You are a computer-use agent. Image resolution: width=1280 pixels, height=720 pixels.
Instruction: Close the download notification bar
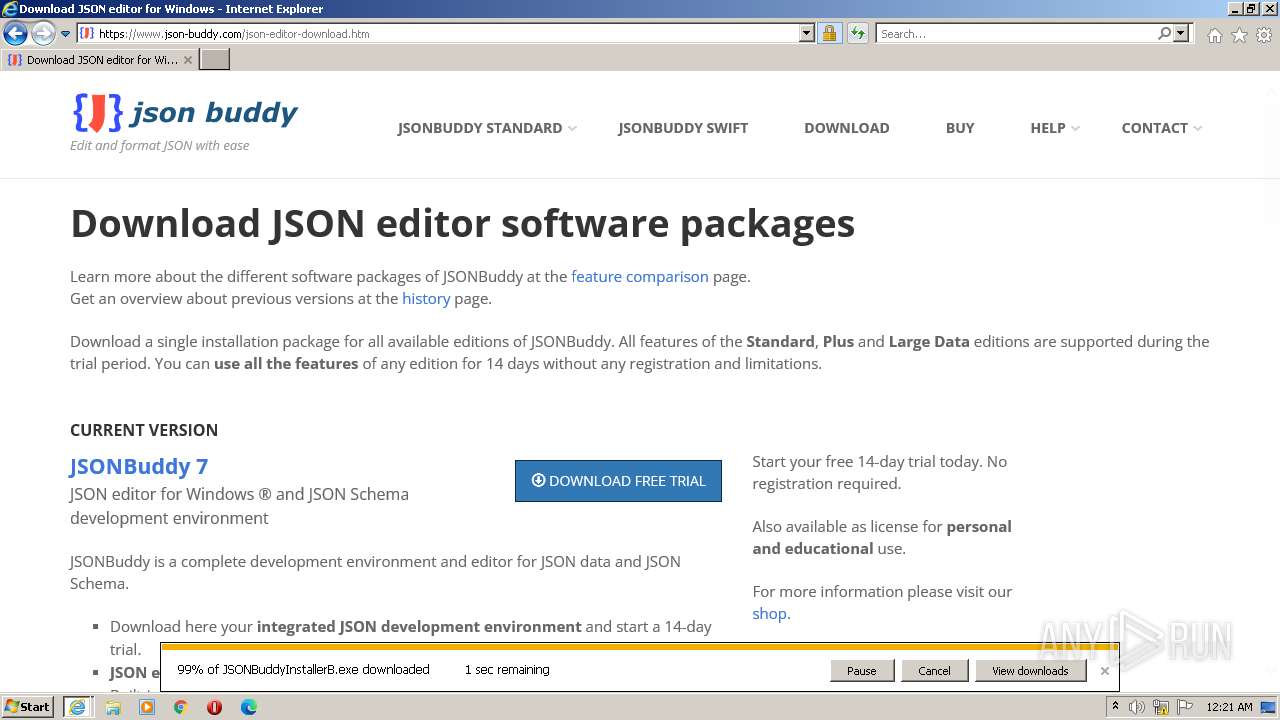click(1104, 671)
